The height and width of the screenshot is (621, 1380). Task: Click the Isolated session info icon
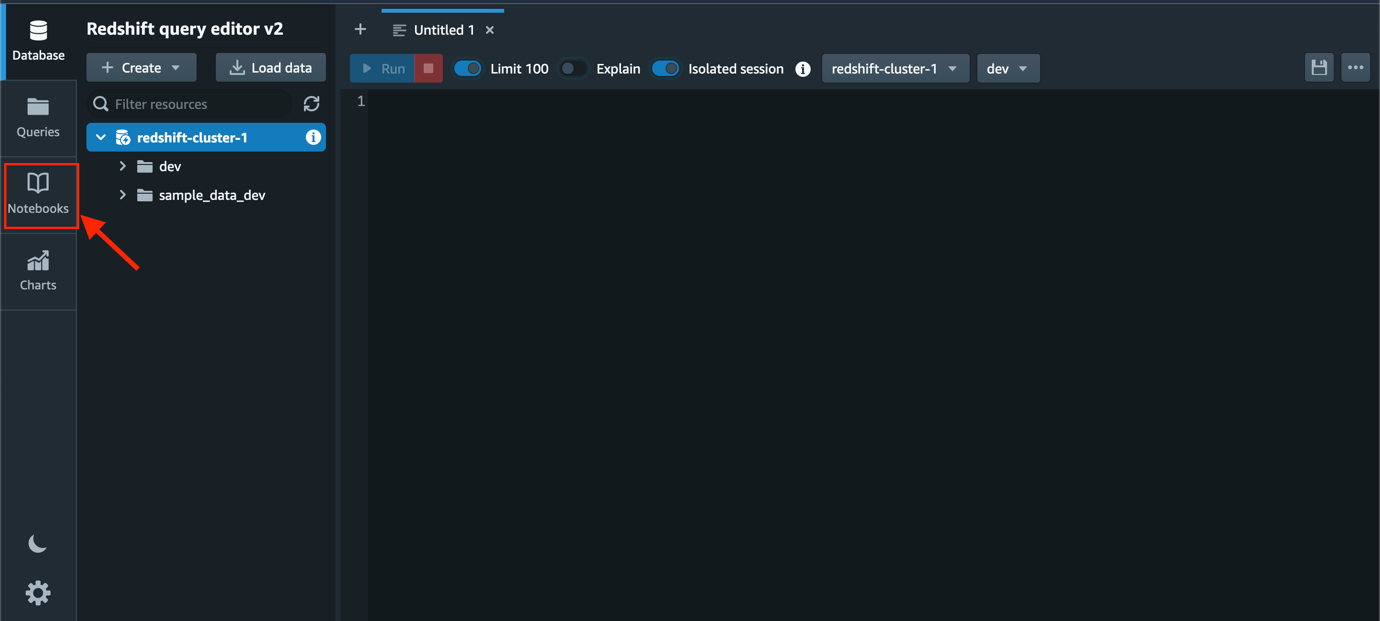coord(802,69)
